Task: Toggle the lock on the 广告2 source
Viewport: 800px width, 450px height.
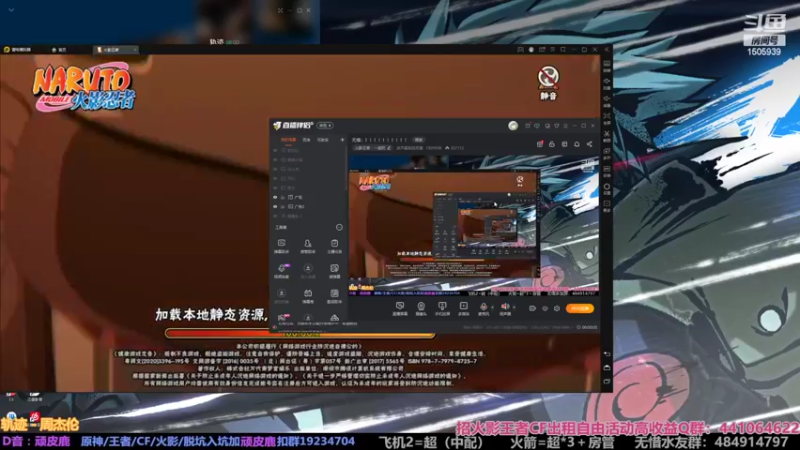Action: coord(283,207)
